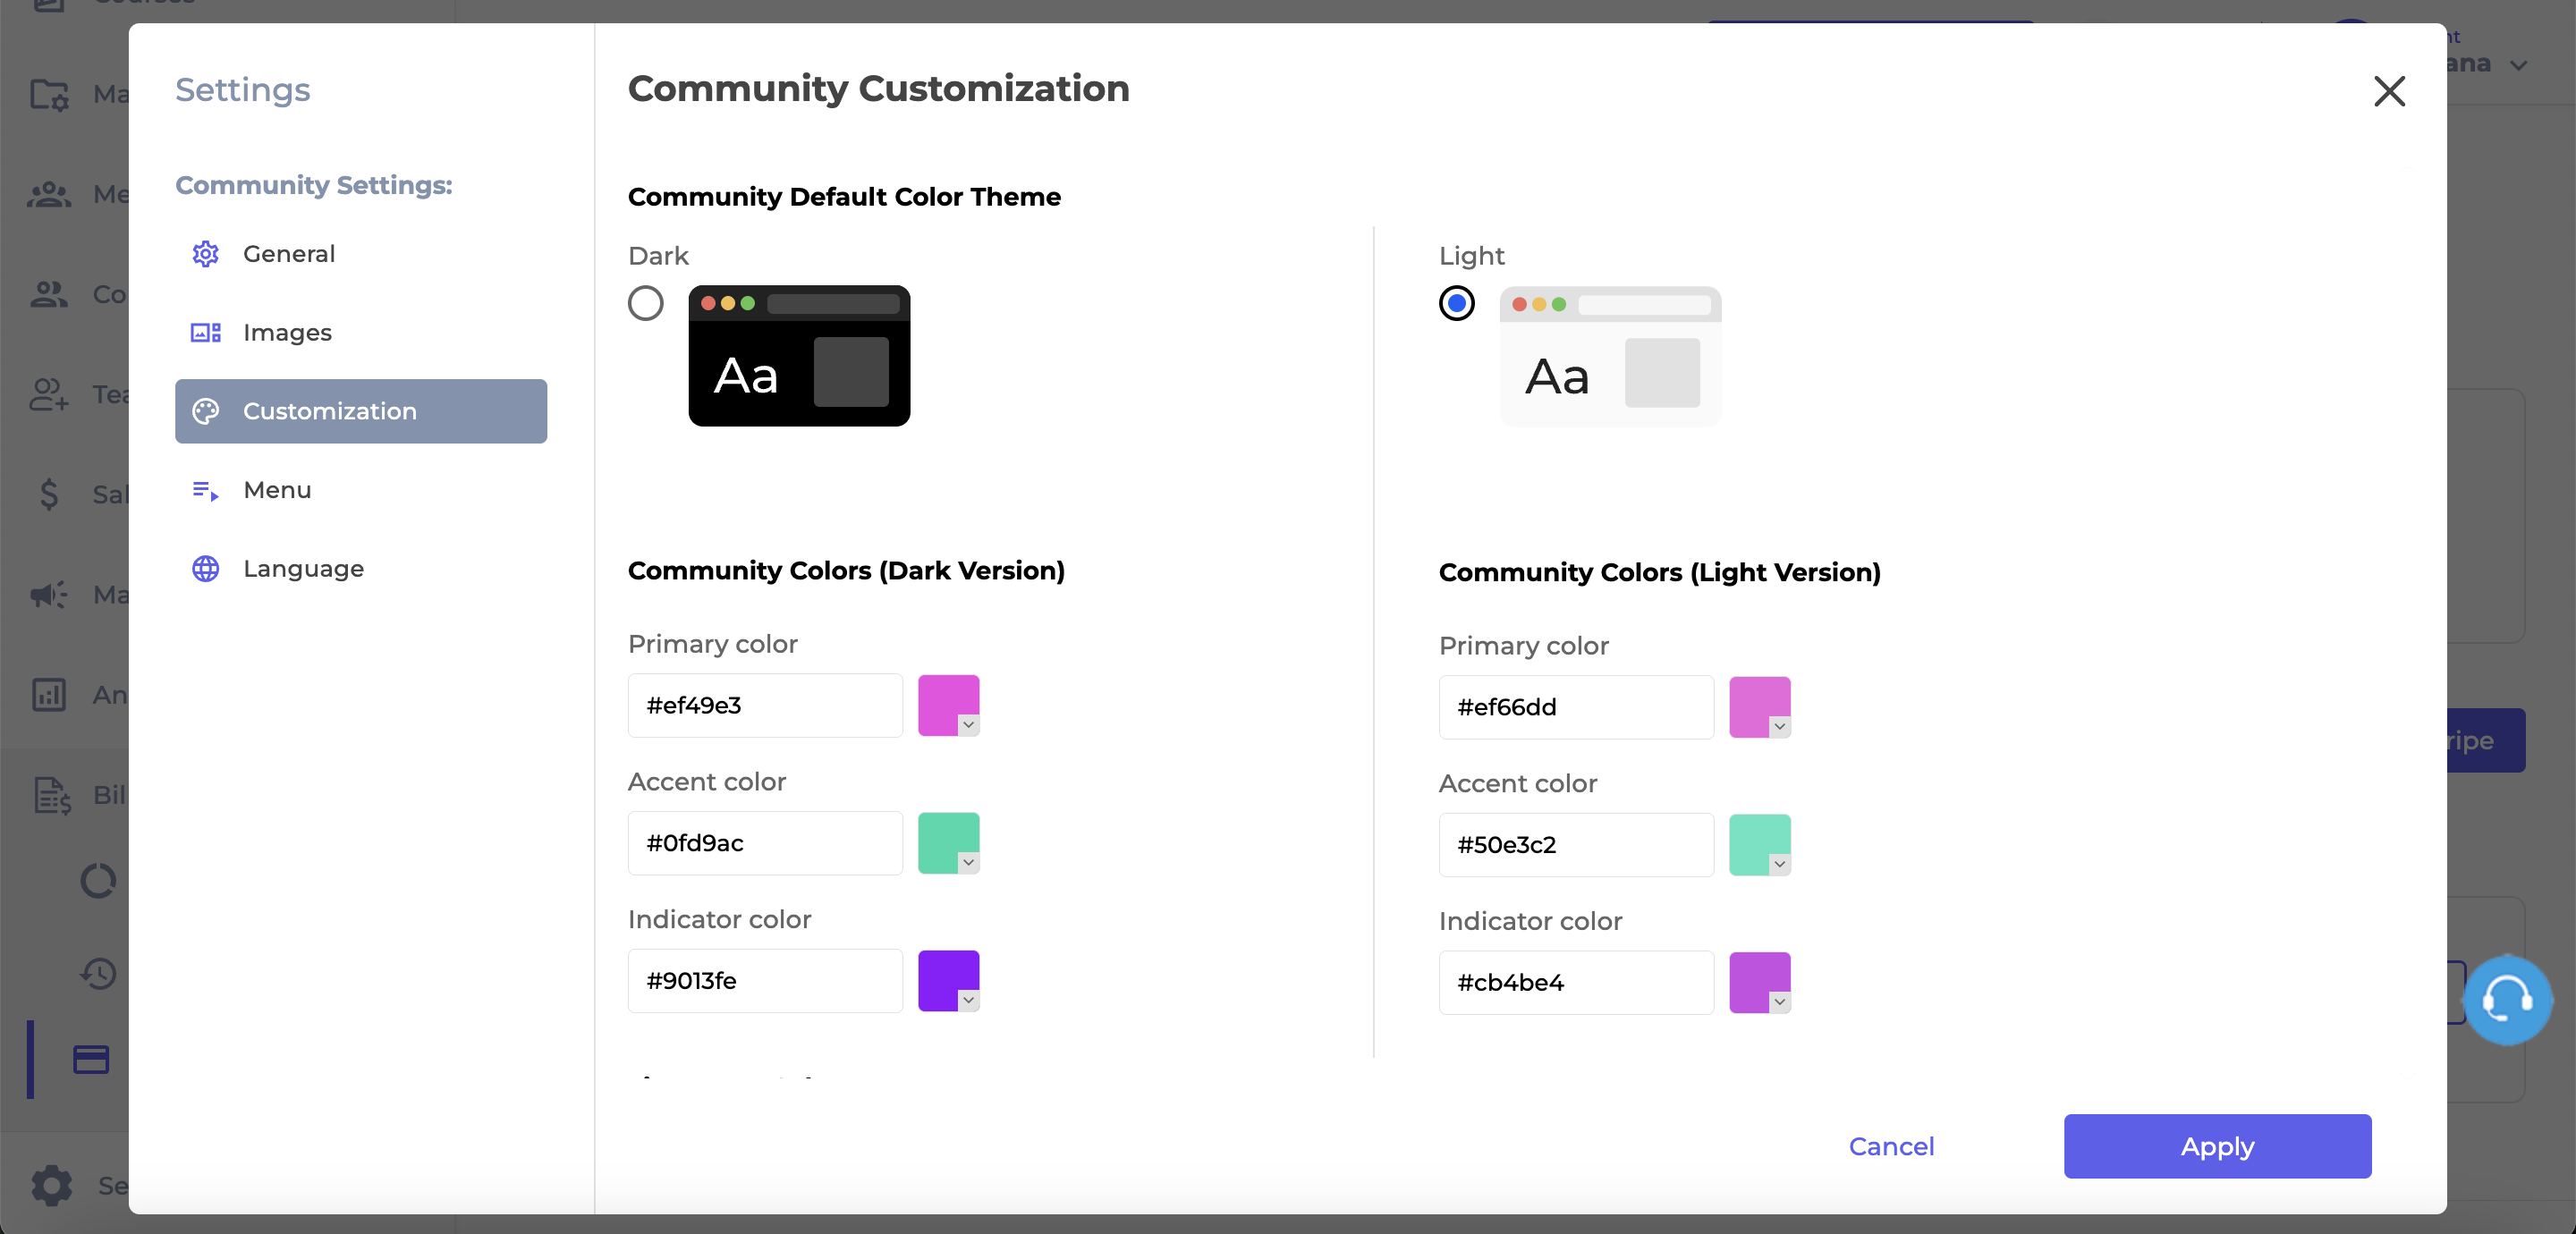Click the Apply button
This screenshot has width=2576, height=1234.
2217,1146
